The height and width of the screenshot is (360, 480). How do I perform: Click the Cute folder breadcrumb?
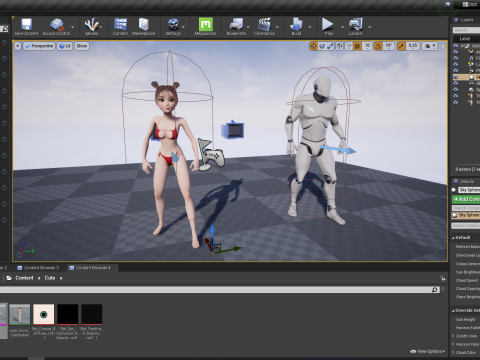50,278
